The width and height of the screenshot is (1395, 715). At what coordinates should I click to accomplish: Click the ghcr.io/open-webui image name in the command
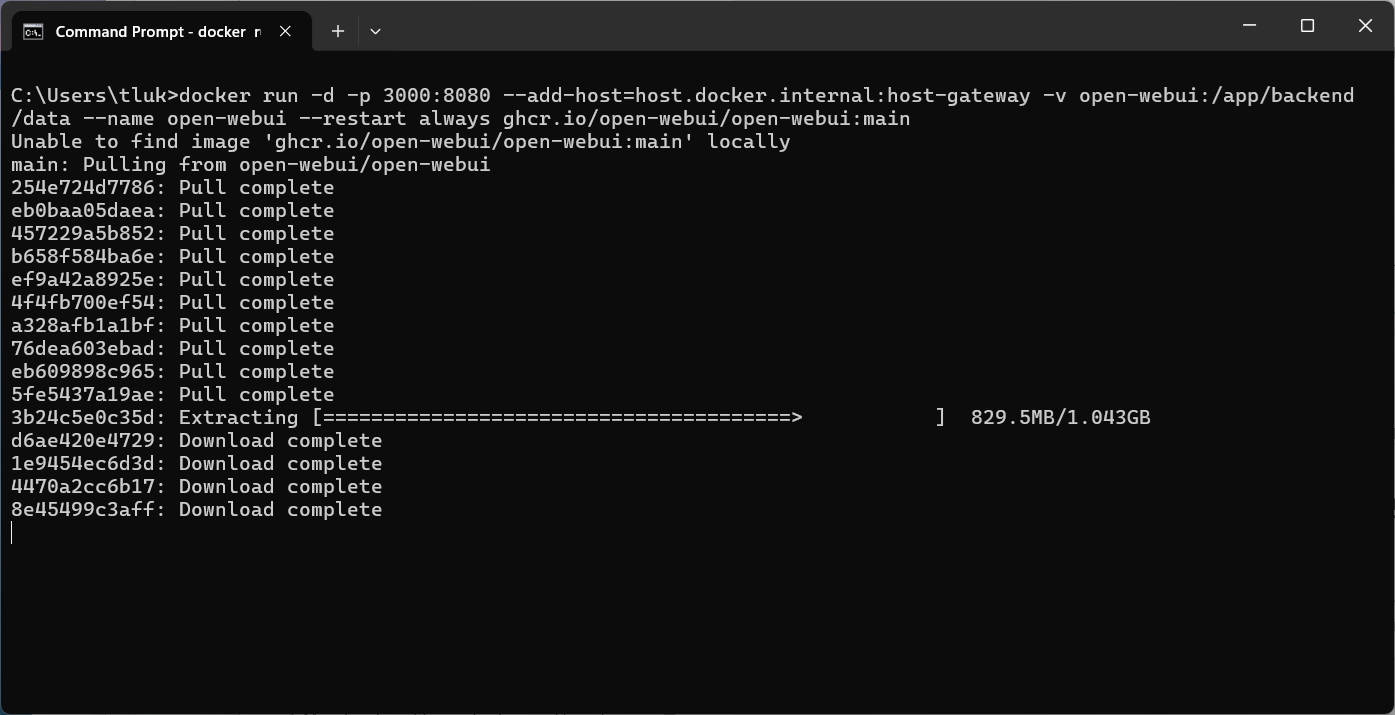706,118
